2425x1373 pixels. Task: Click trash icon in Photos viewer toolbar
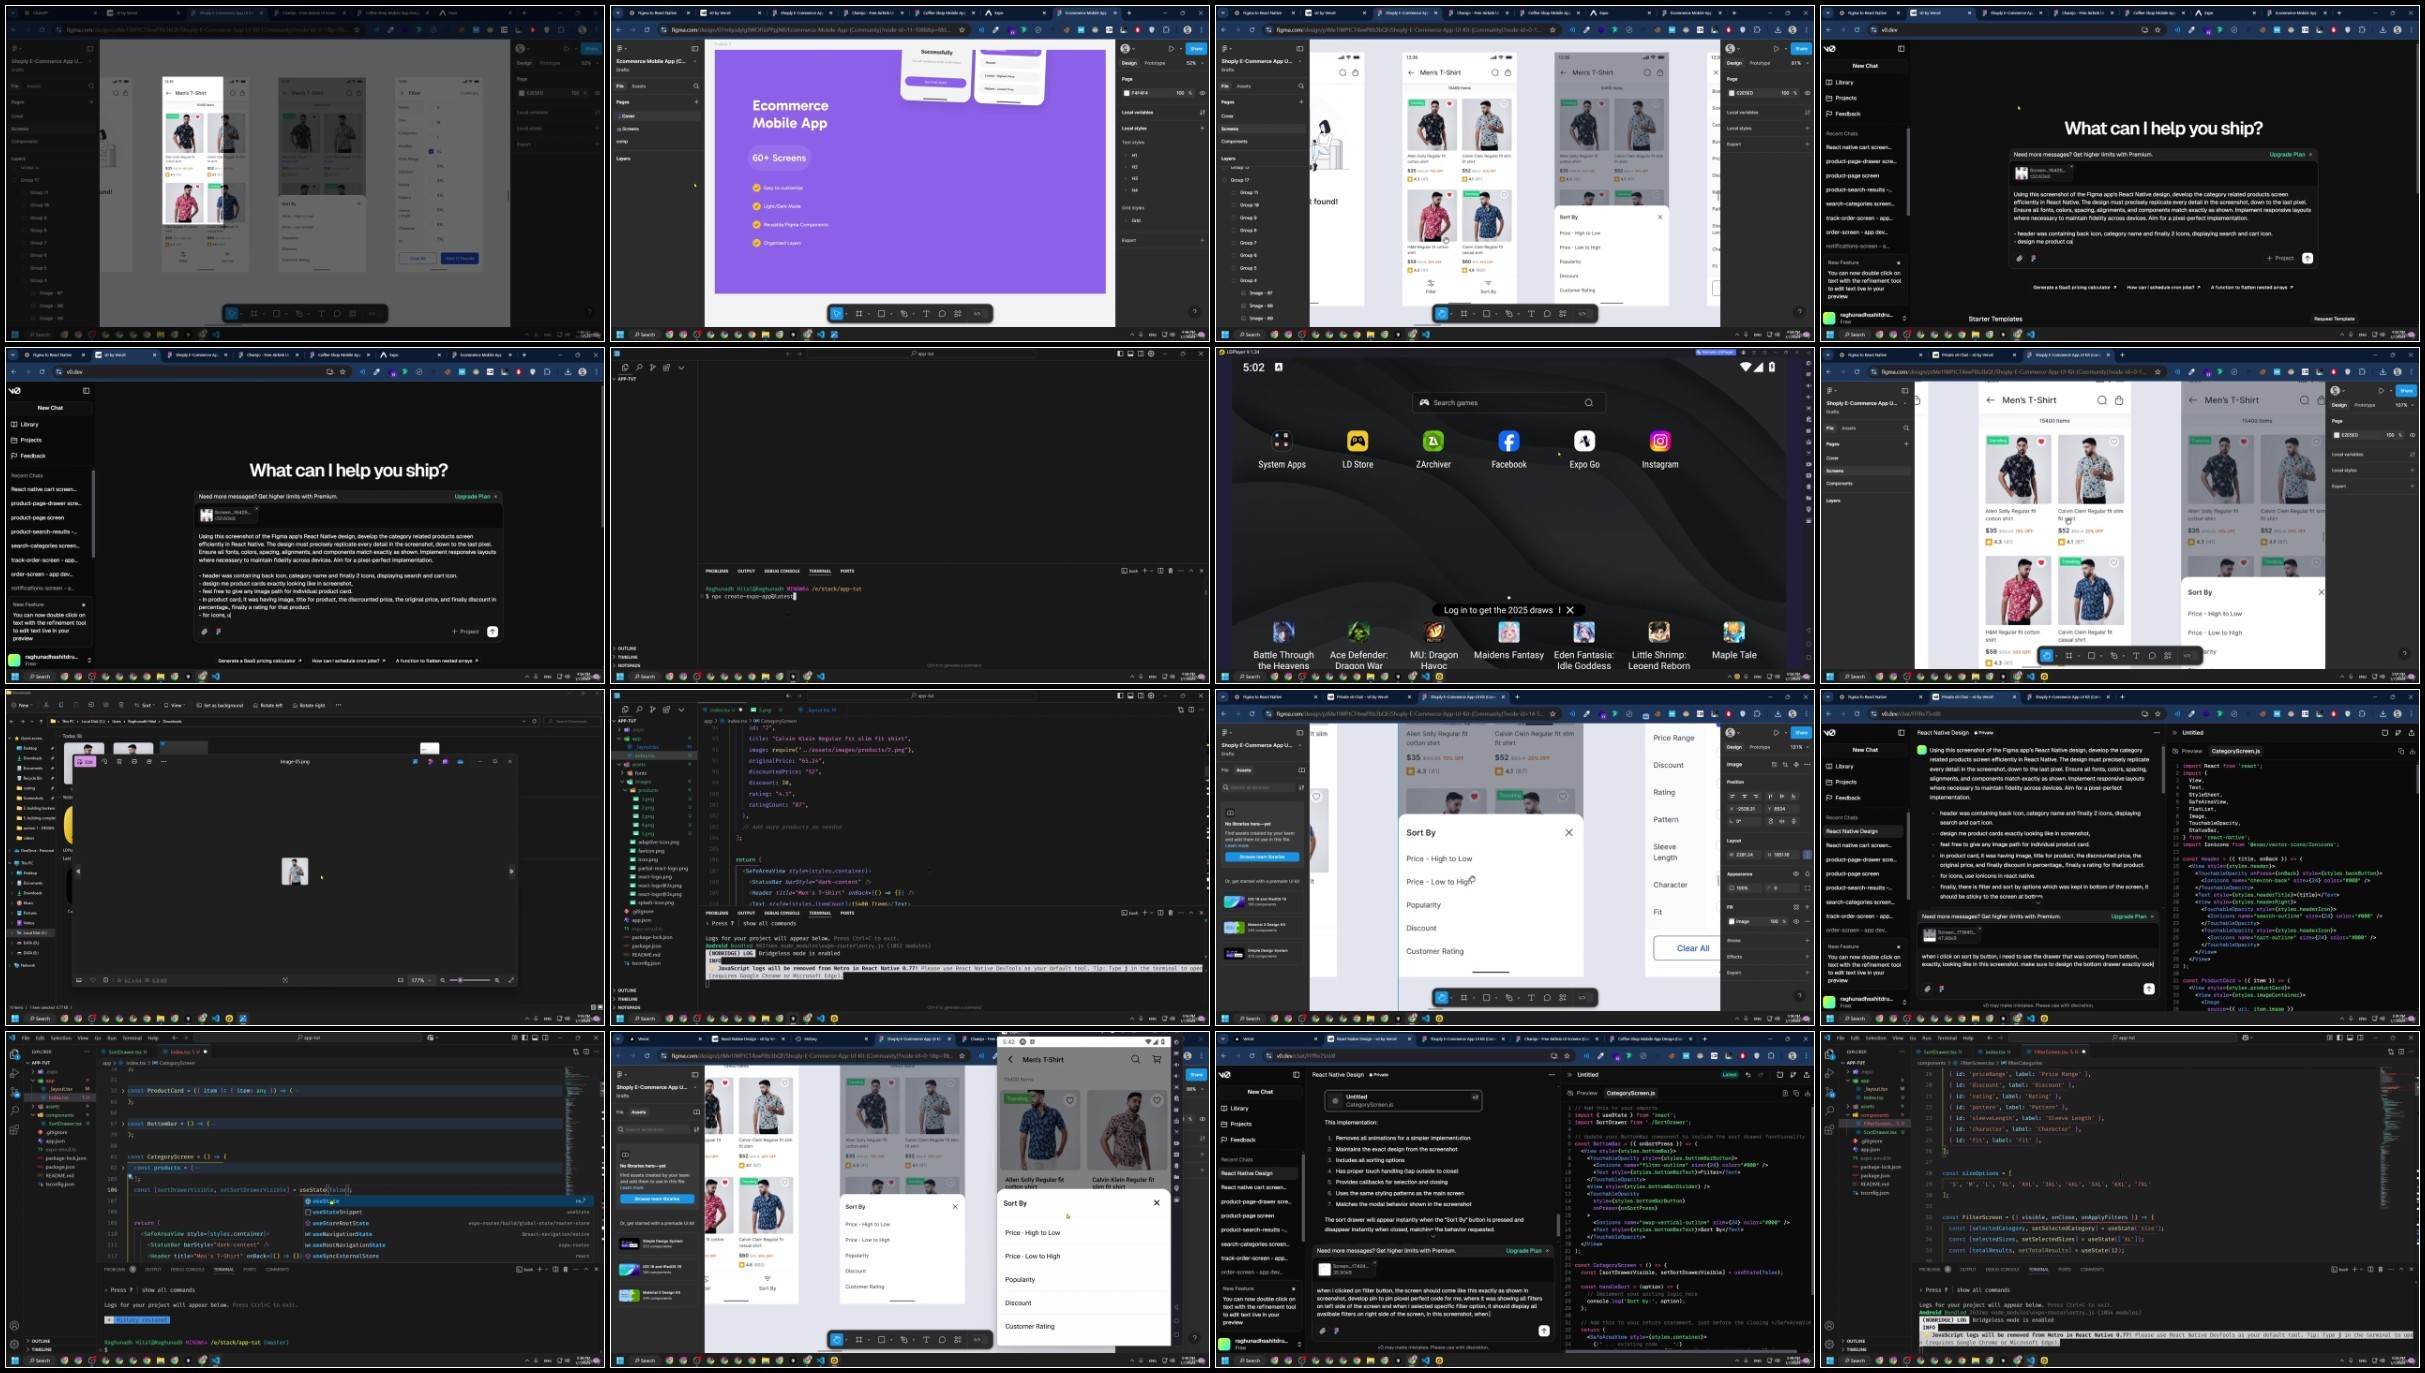click(119, 762)
